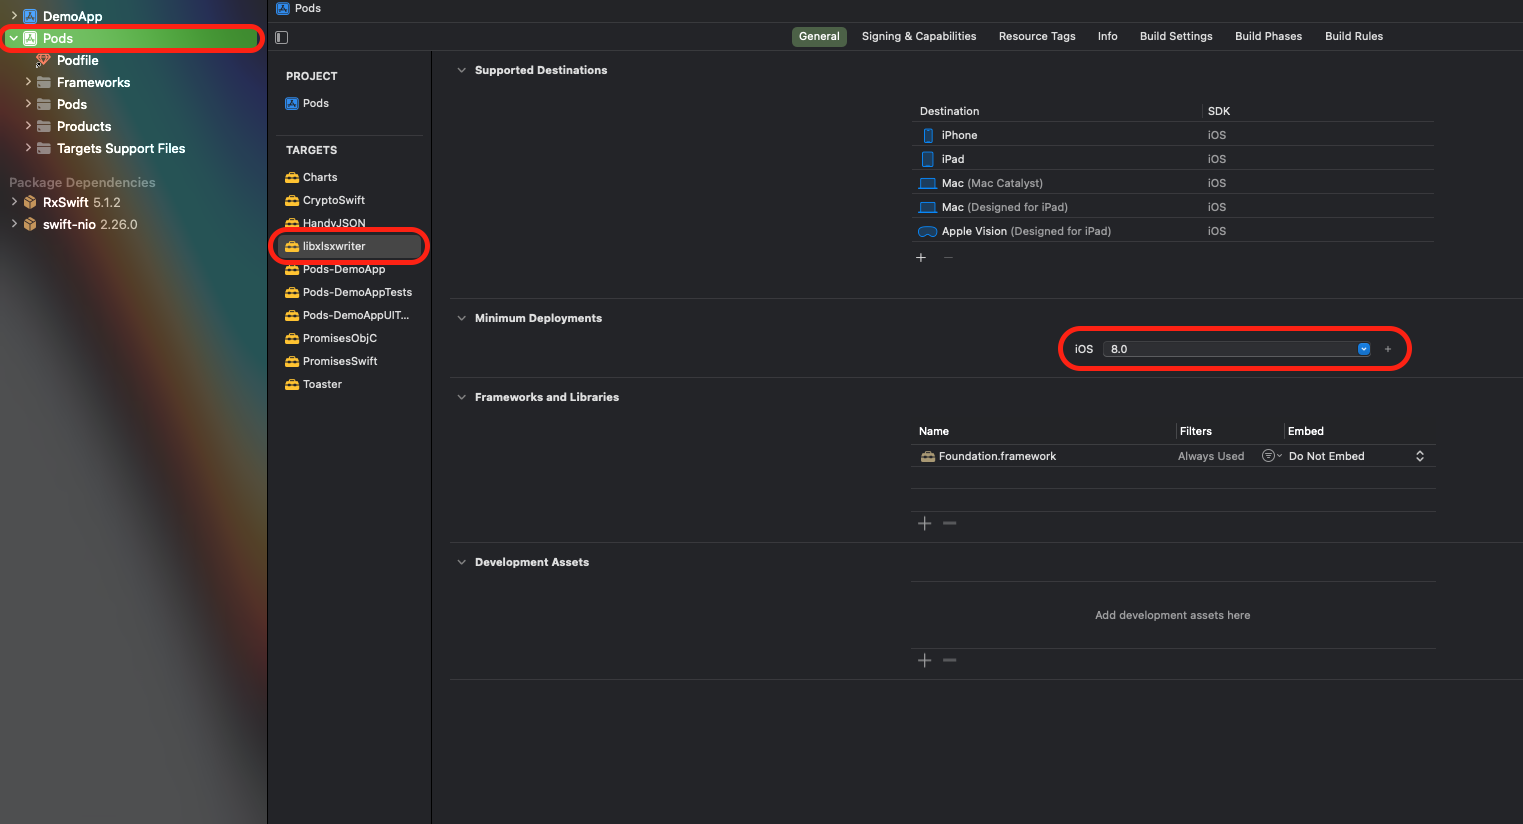Add a framework or library
This screenshot has height=824, width=1523.
(925, 523)
